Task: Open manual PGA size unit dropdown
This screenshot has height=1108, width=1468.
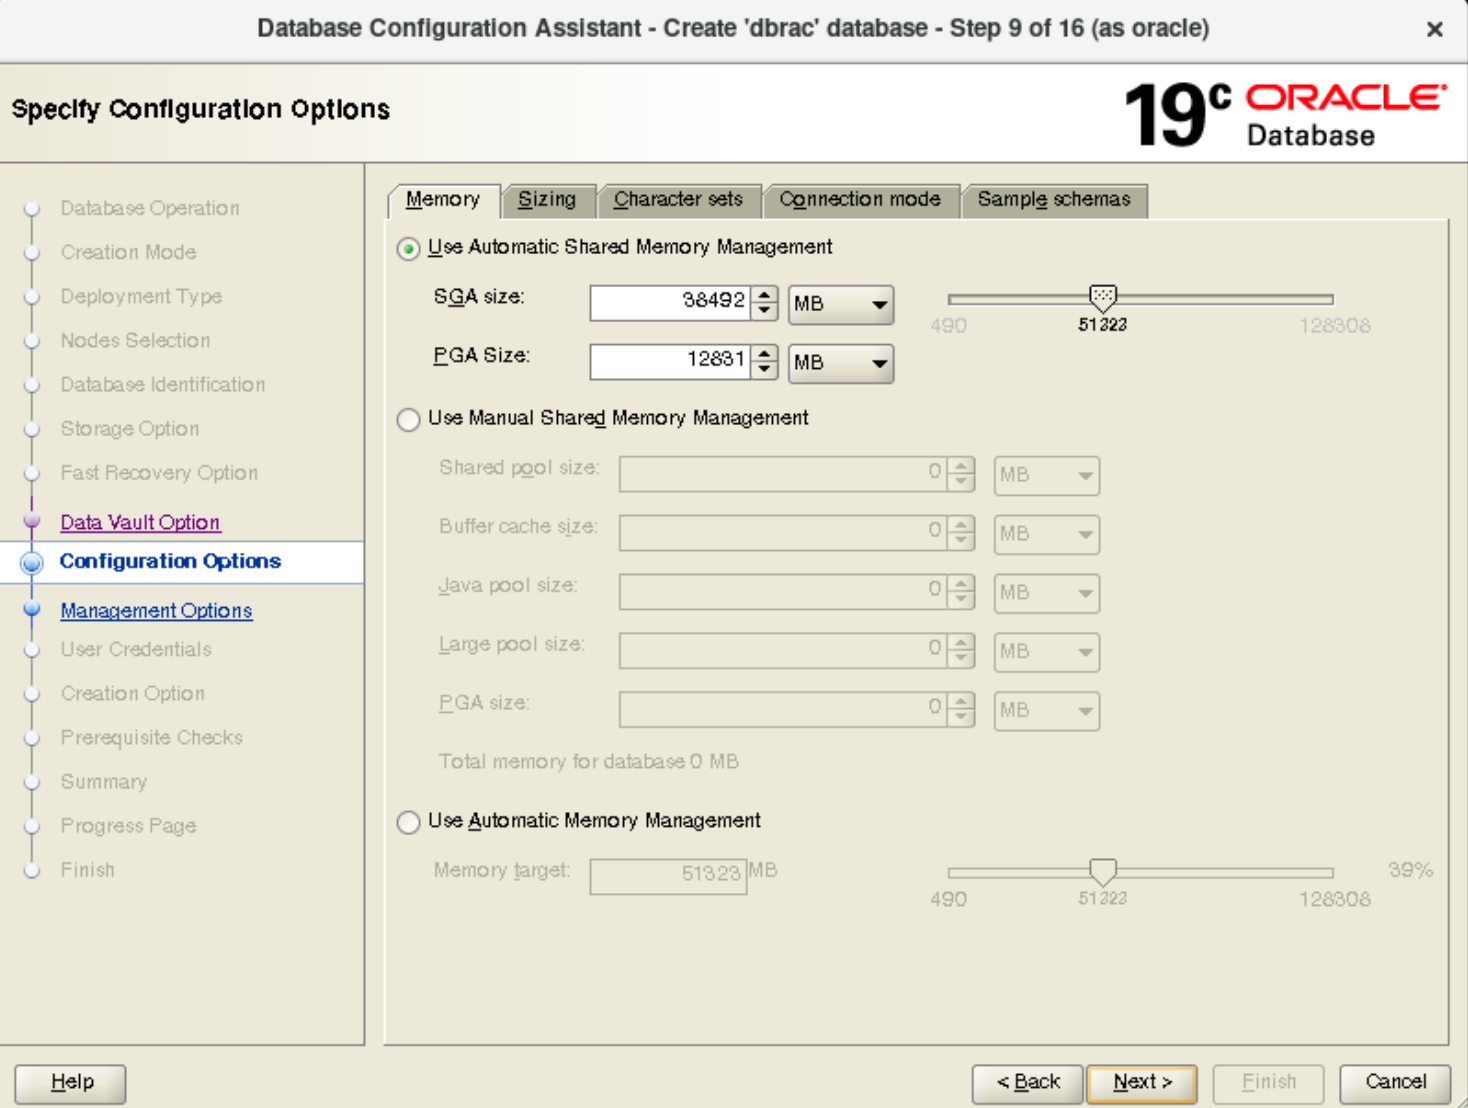Action: point(1047,711)
